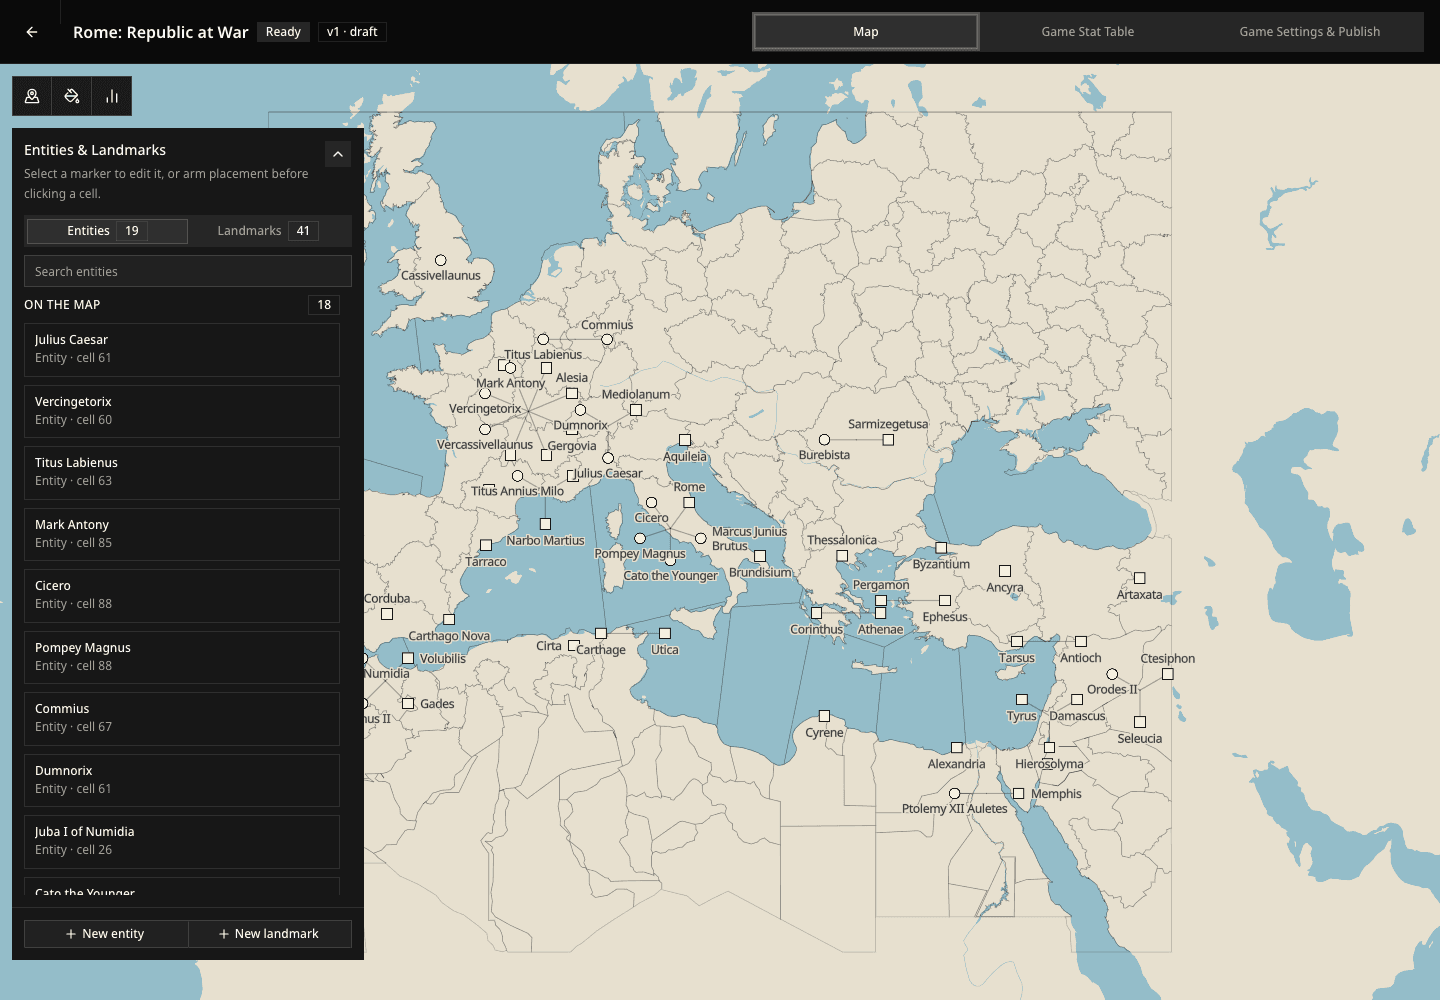Click the Memphis square landmark marker
Screen dimensions: 1440x1000
1019,794
